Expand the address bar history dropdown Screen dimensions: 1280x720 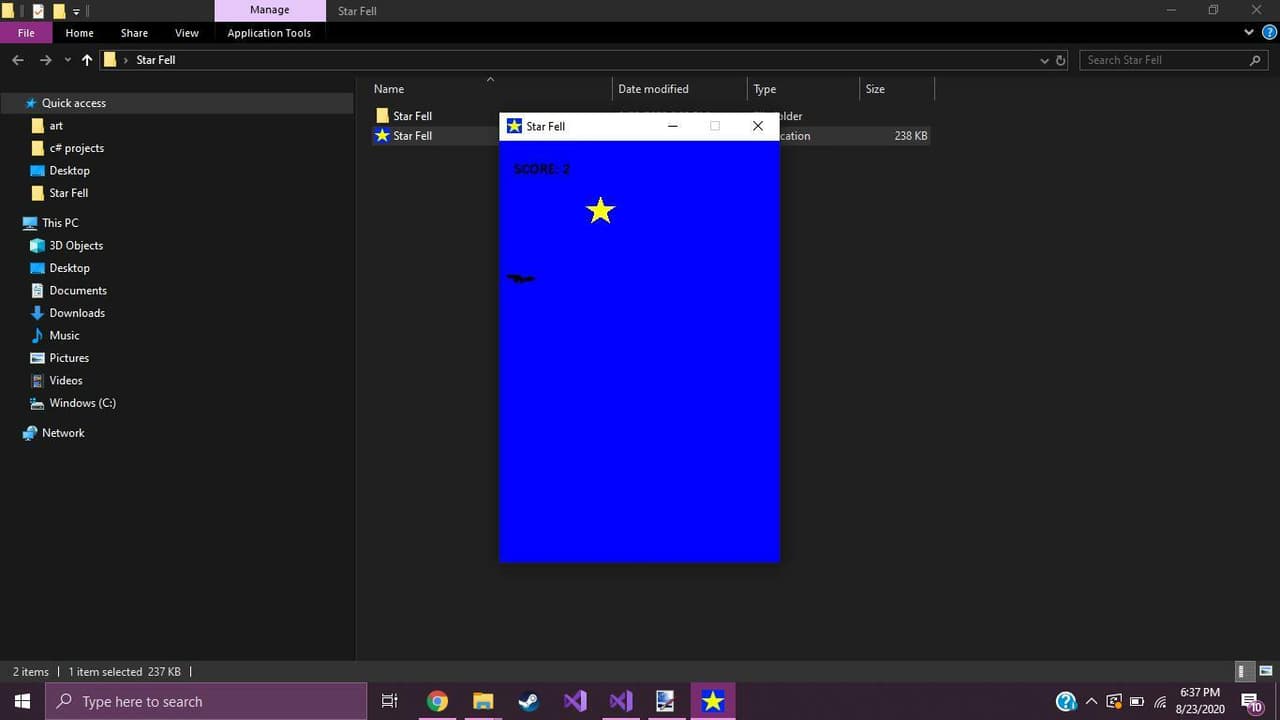(x=1044, y=60)
